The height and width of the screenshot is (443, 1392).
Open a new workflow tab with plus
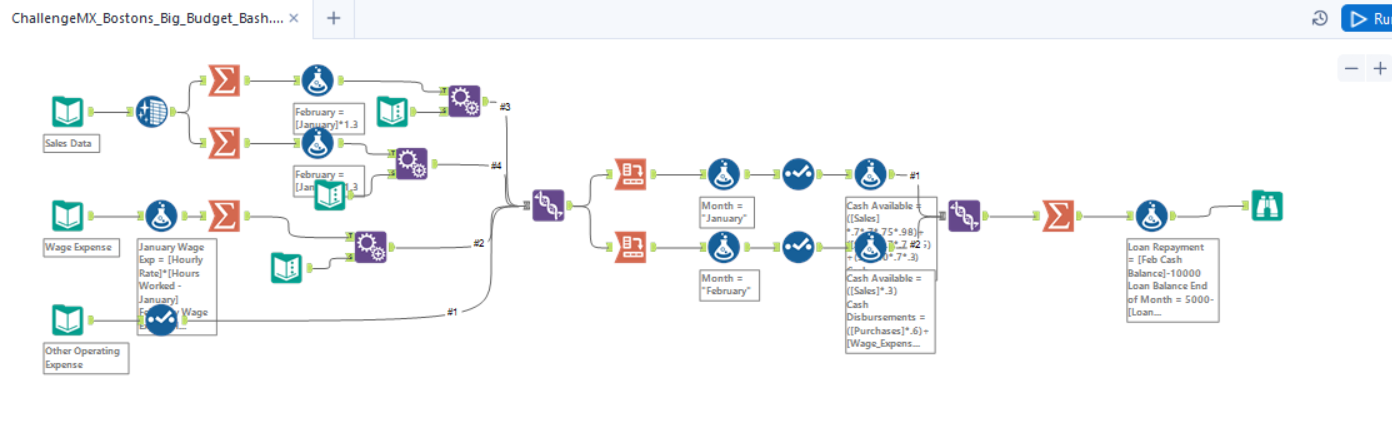click(334, 18)
